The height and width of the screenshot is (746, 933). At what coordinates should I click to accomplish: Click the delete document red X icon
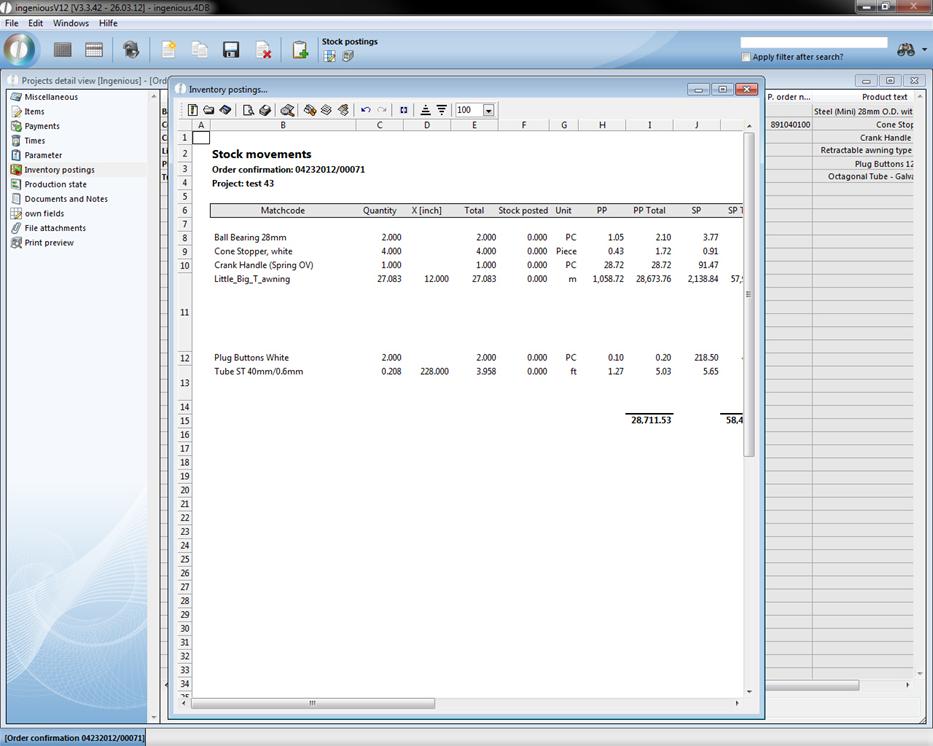(x=263, y=50)
